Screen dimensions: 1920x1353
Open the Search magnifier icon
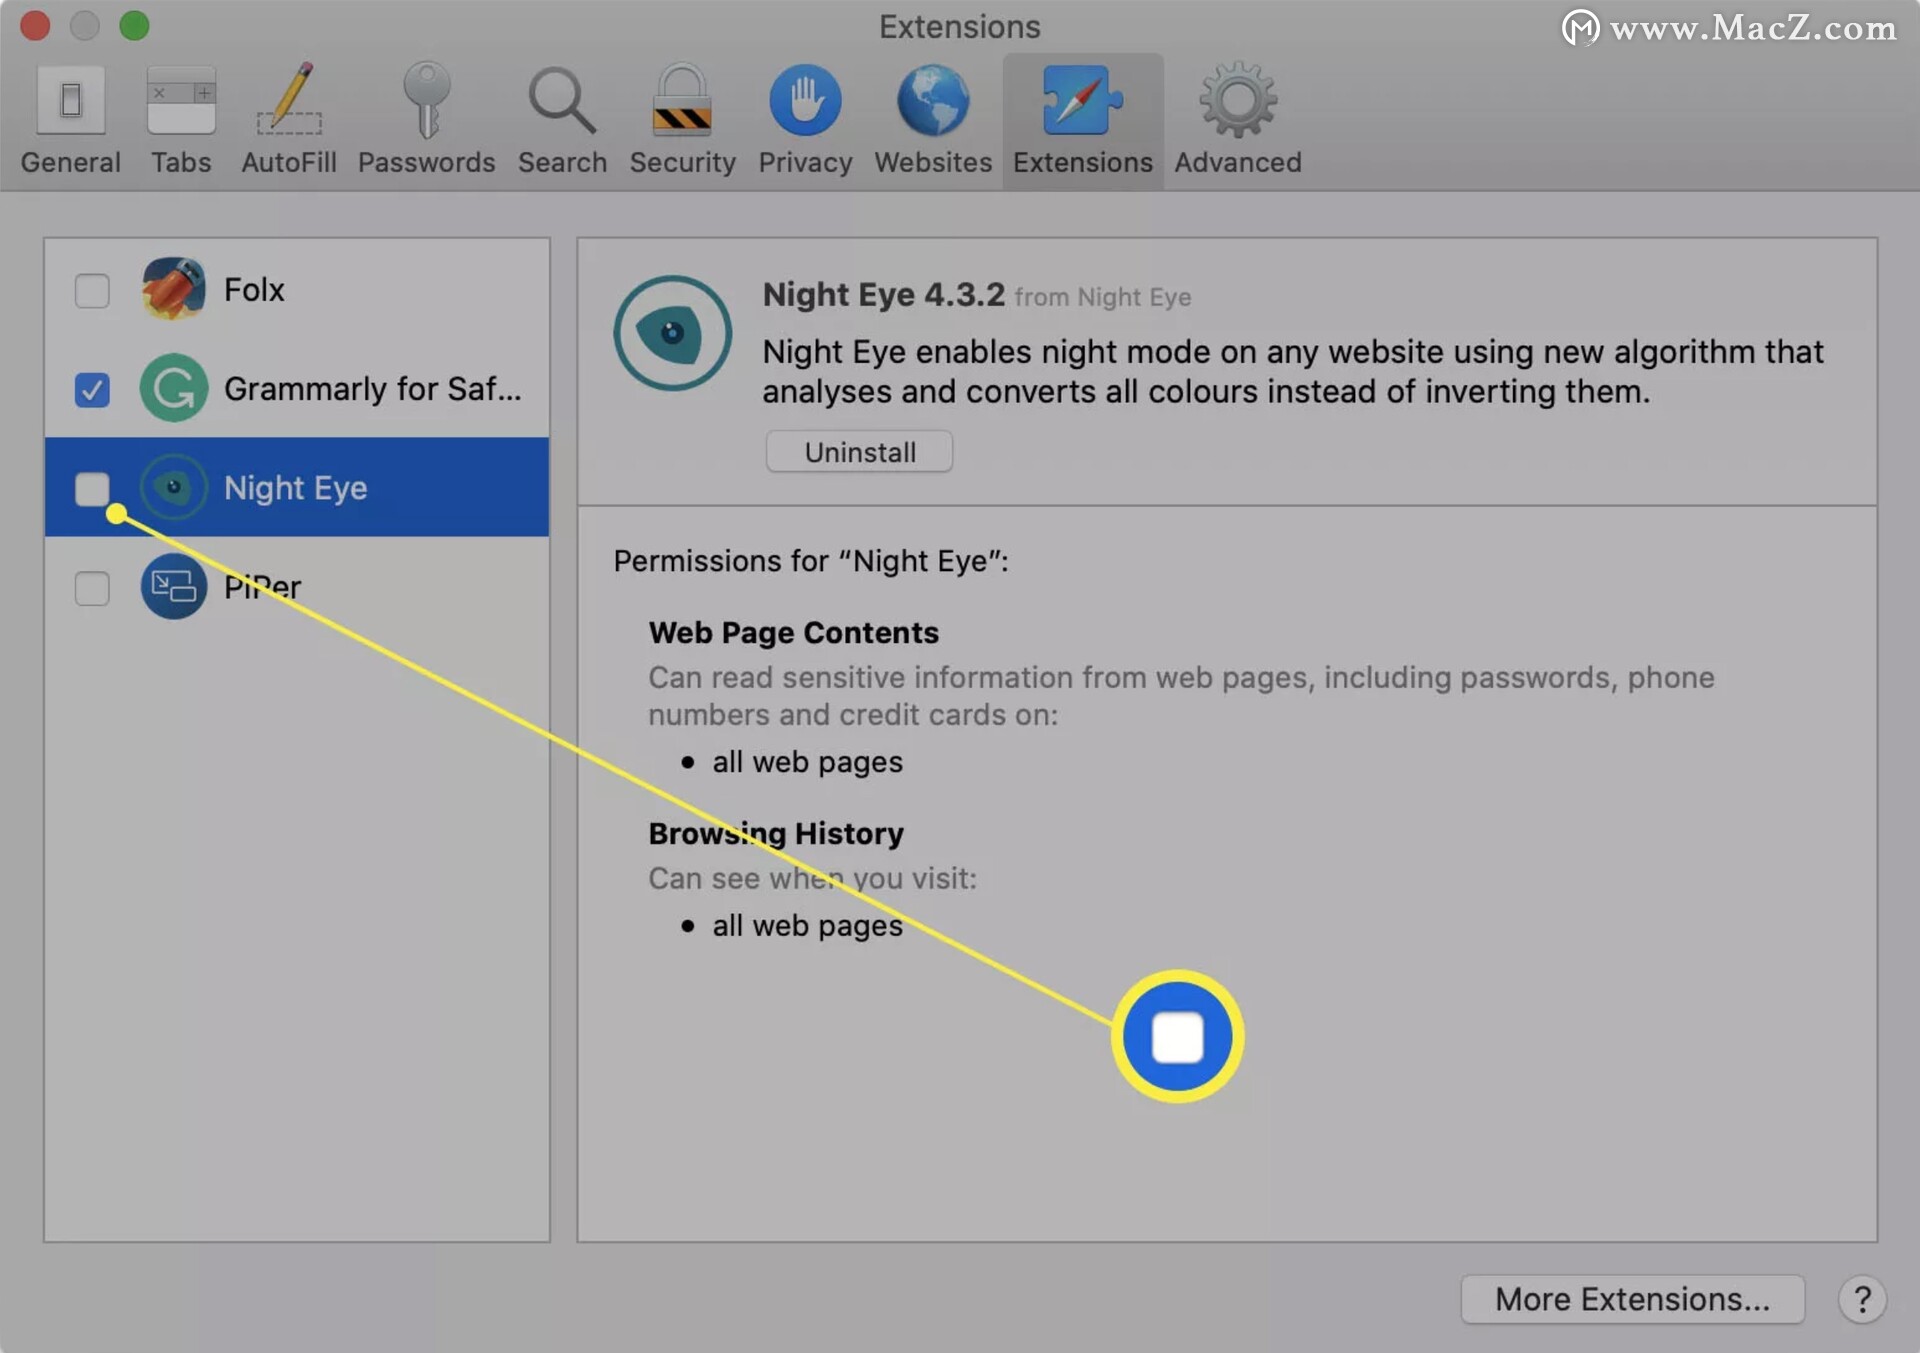(x=562, y=100)
